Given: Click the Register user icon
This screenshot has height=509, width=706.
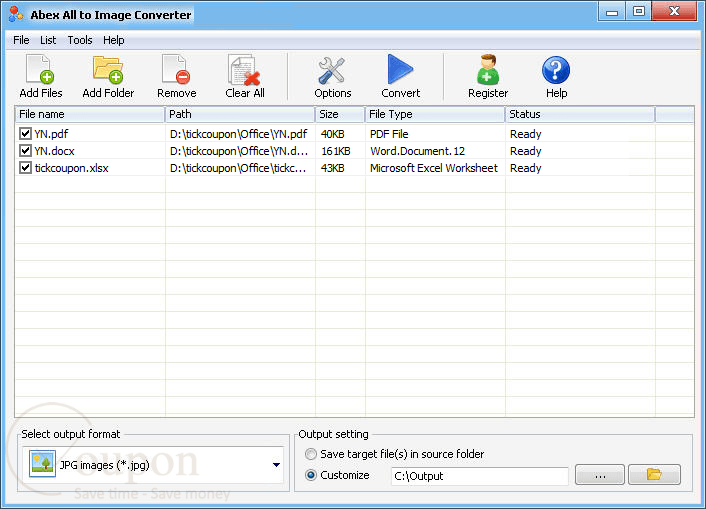Looking at the screenshot, I should (488, 70).
